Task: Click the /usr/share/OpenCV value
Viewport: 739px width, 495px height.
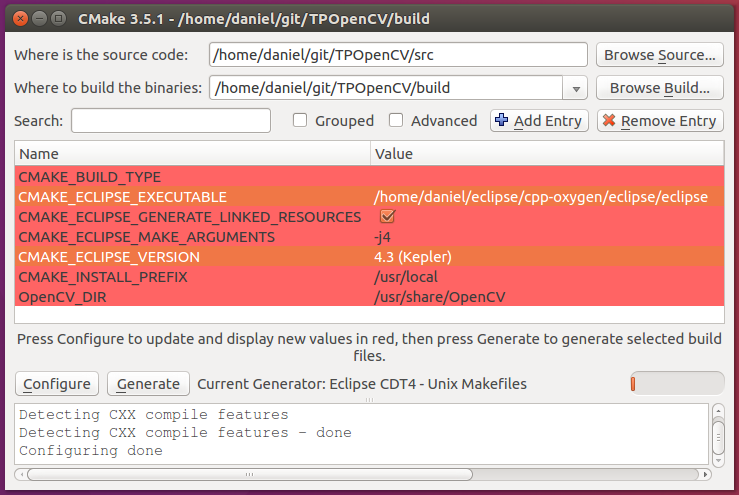Action: (439, 297)
